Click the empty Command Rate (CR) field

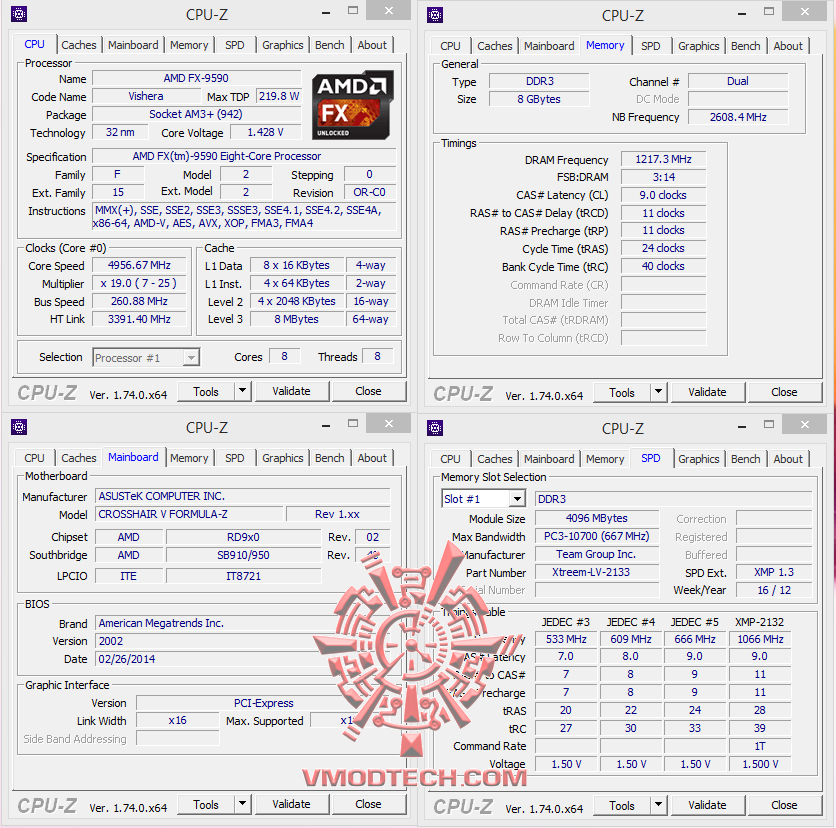pos(663,285)
